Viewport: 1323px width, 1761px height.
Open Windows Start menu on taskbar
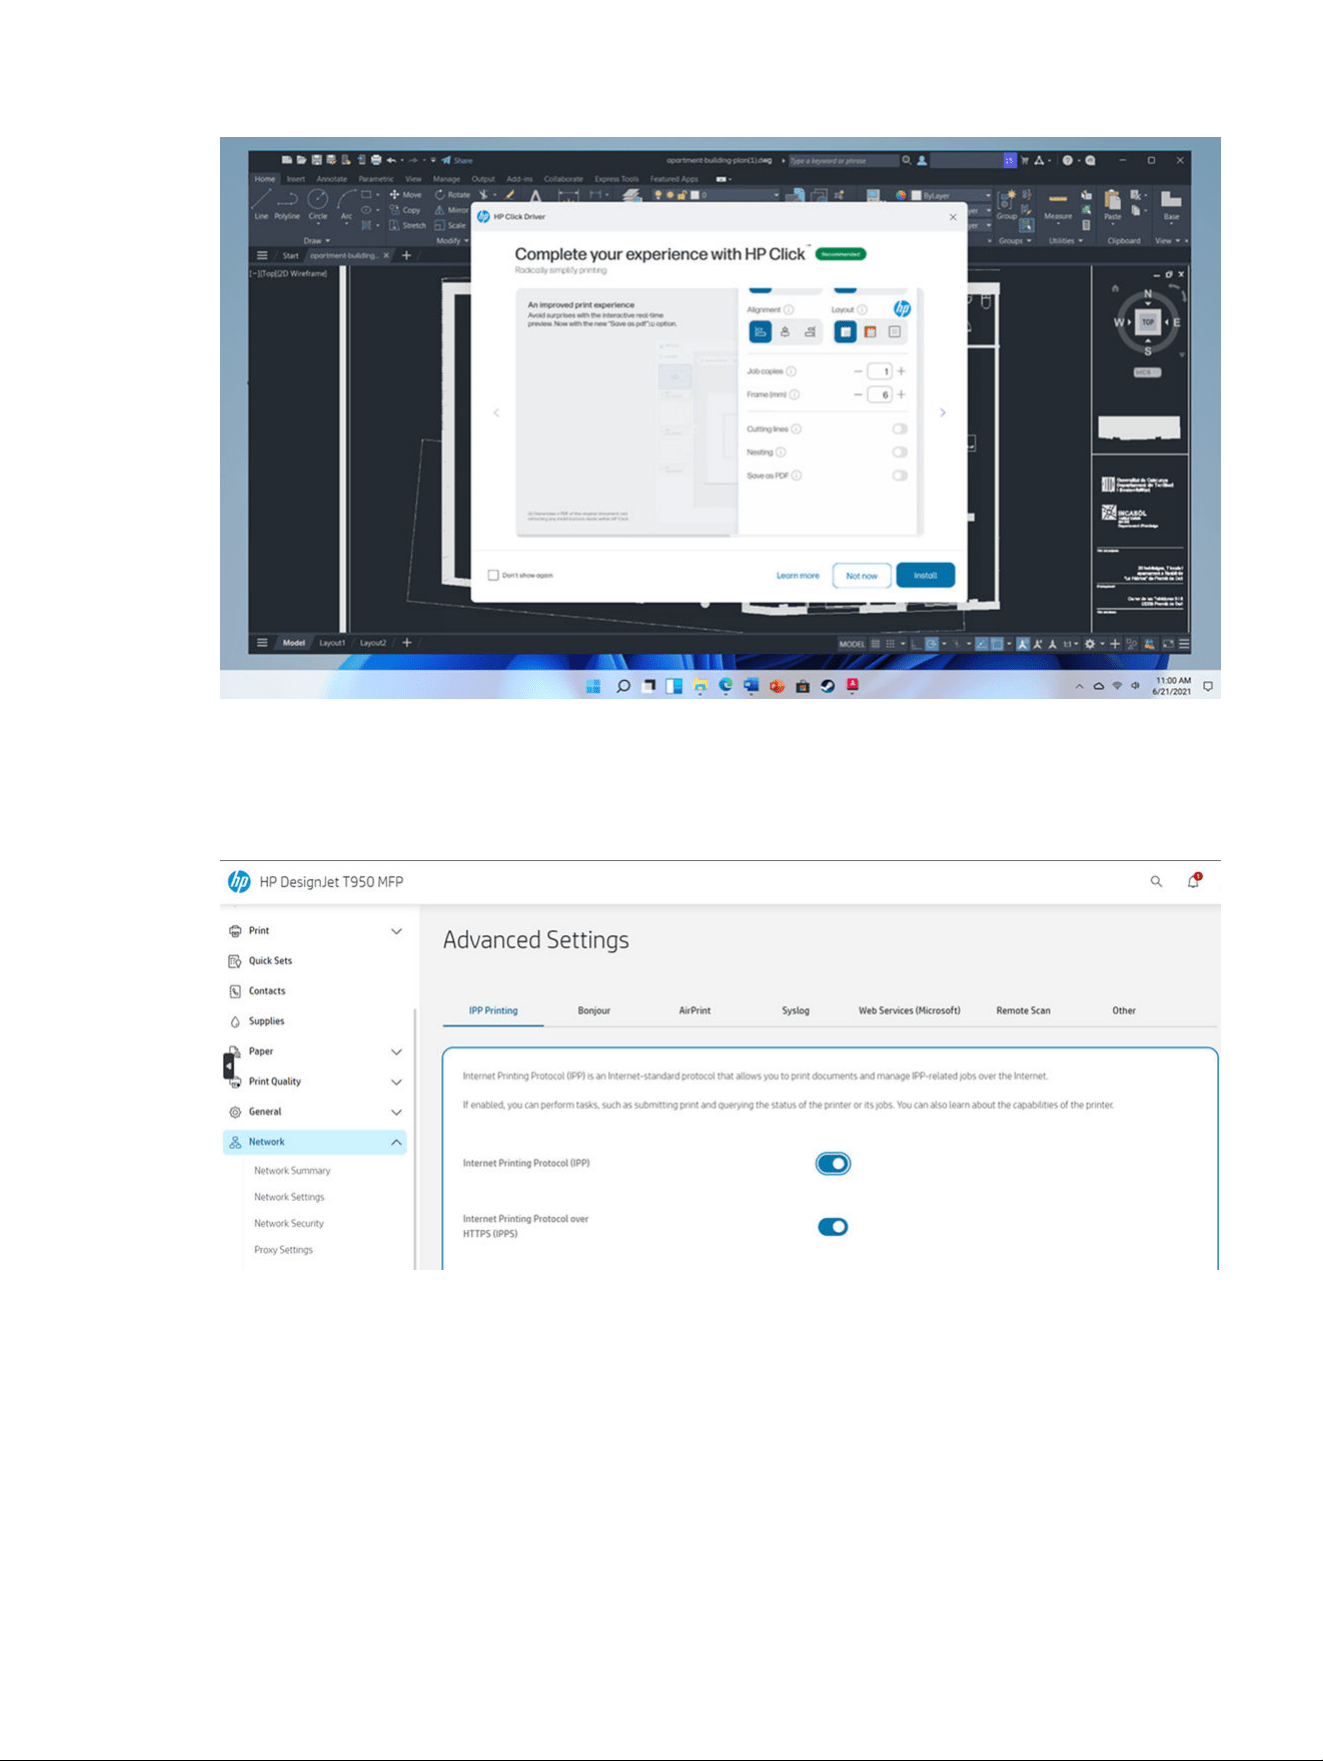pos(593,686)
